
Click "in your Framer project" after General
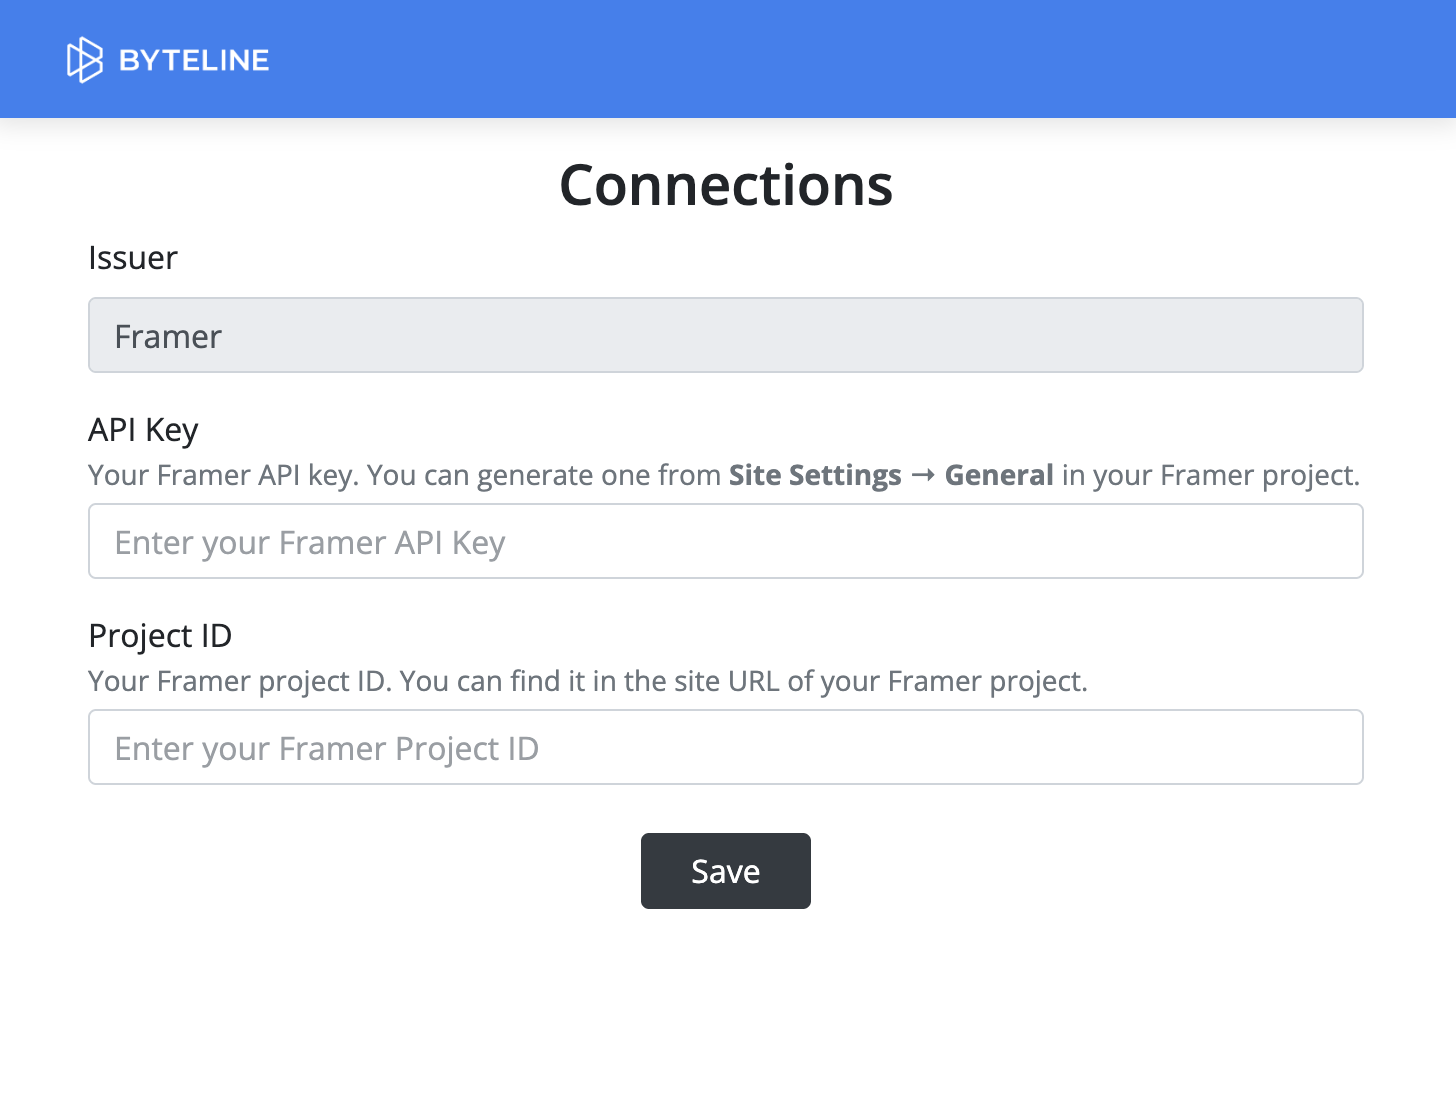tap(1210, 475)
